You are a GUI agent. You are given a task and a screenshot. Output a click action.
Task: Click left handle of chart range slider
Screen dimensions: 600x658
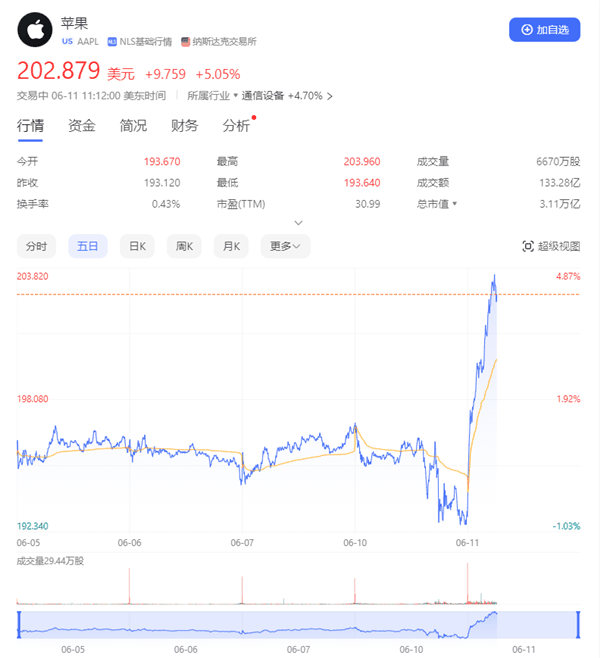19,625
